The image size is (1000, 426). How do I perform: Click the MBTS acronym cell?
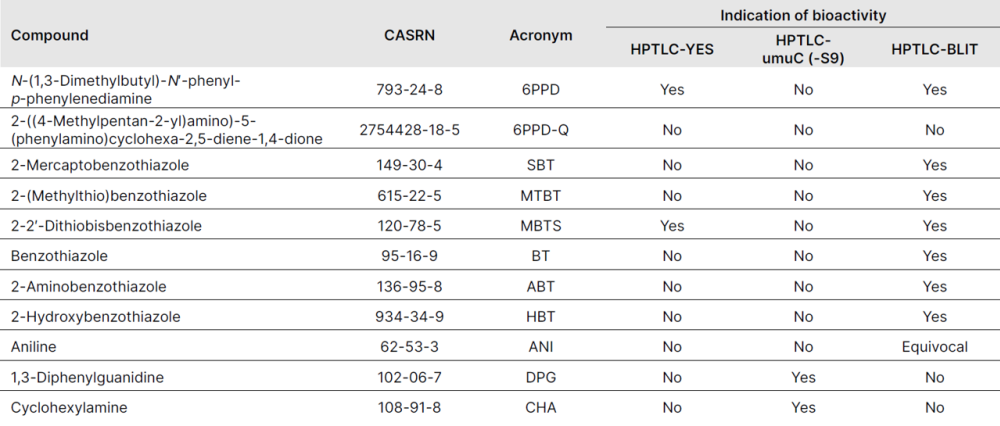[541, 225]
